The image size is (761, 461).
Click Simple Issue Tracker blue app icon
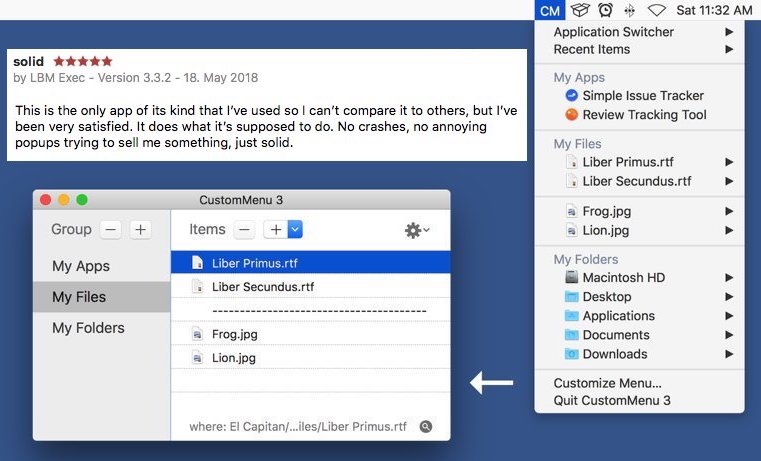click(x=572, y=96)
